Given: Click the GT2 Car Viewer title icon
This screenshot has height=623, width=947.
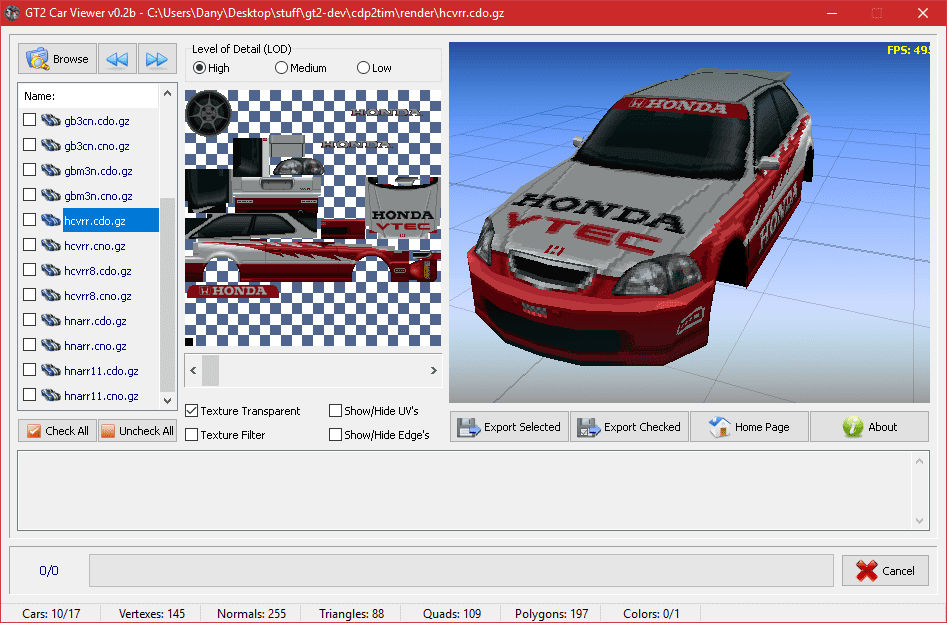Looking at the screenshot, I should [12, 13].
